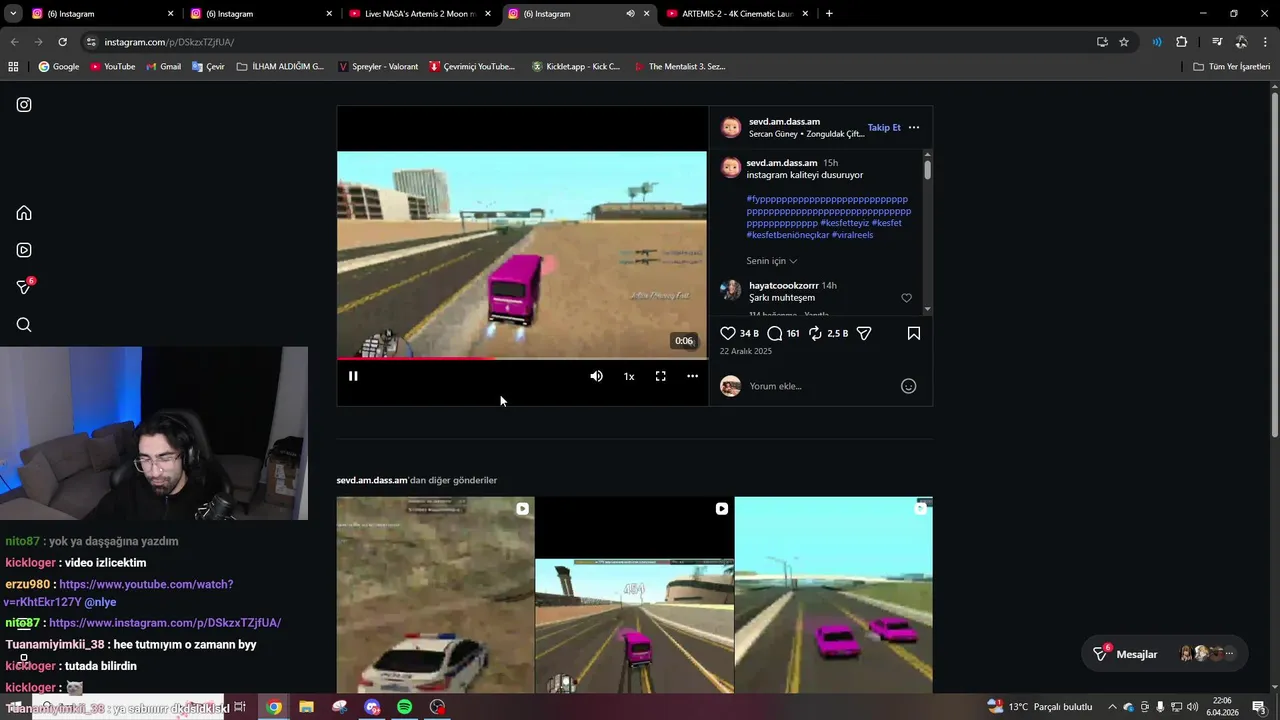This screenshot has width=1280, height=720.
Task: Open the emoji picker beside the comment field
Action: 909,386
